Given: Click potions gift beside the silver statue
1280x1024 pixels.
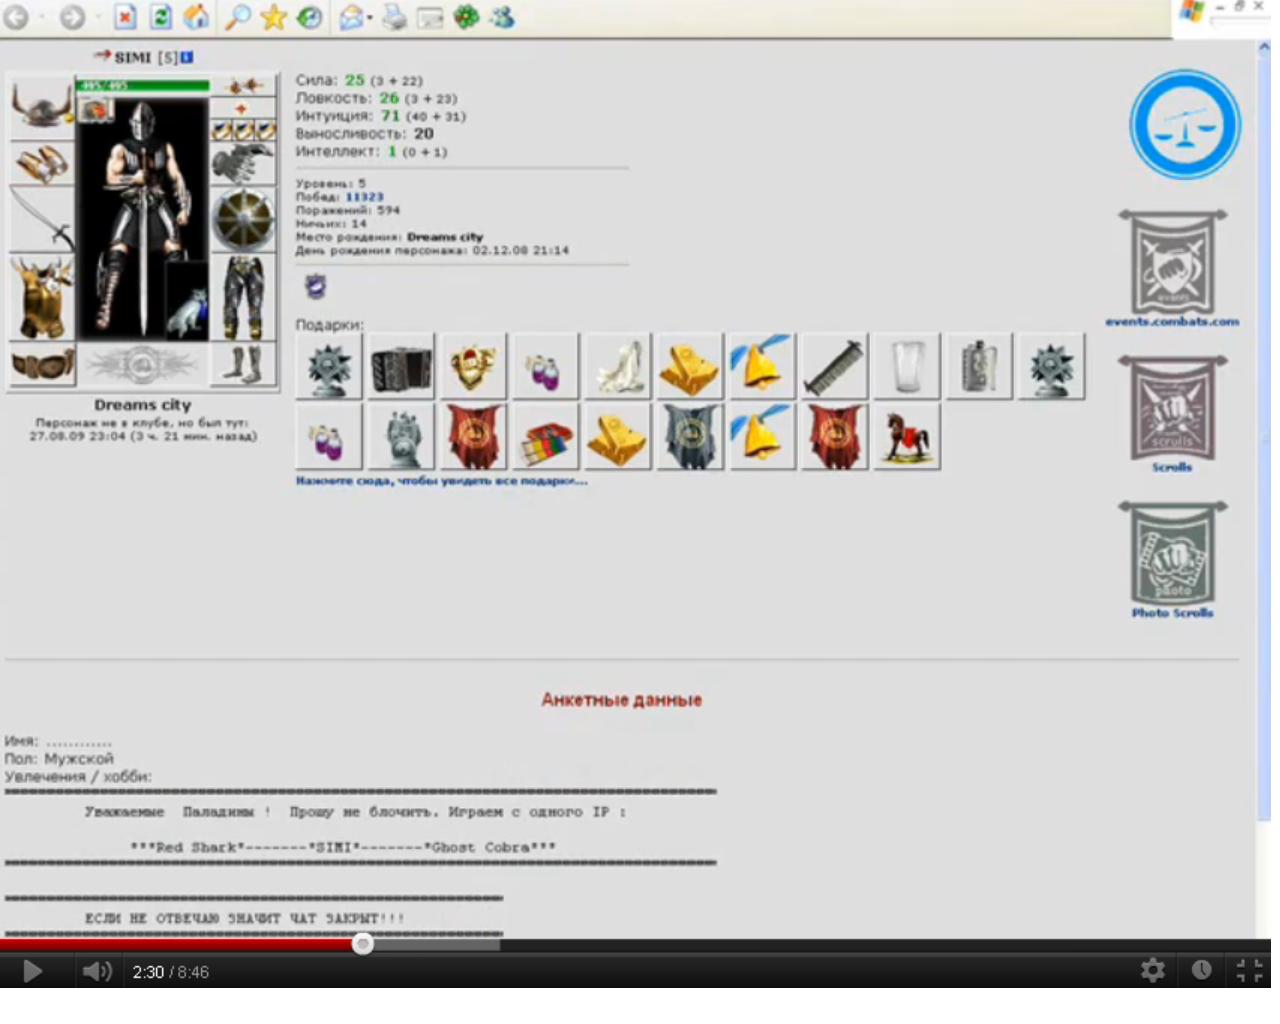Looking at the screenshot, I should (x=329, y=437).
